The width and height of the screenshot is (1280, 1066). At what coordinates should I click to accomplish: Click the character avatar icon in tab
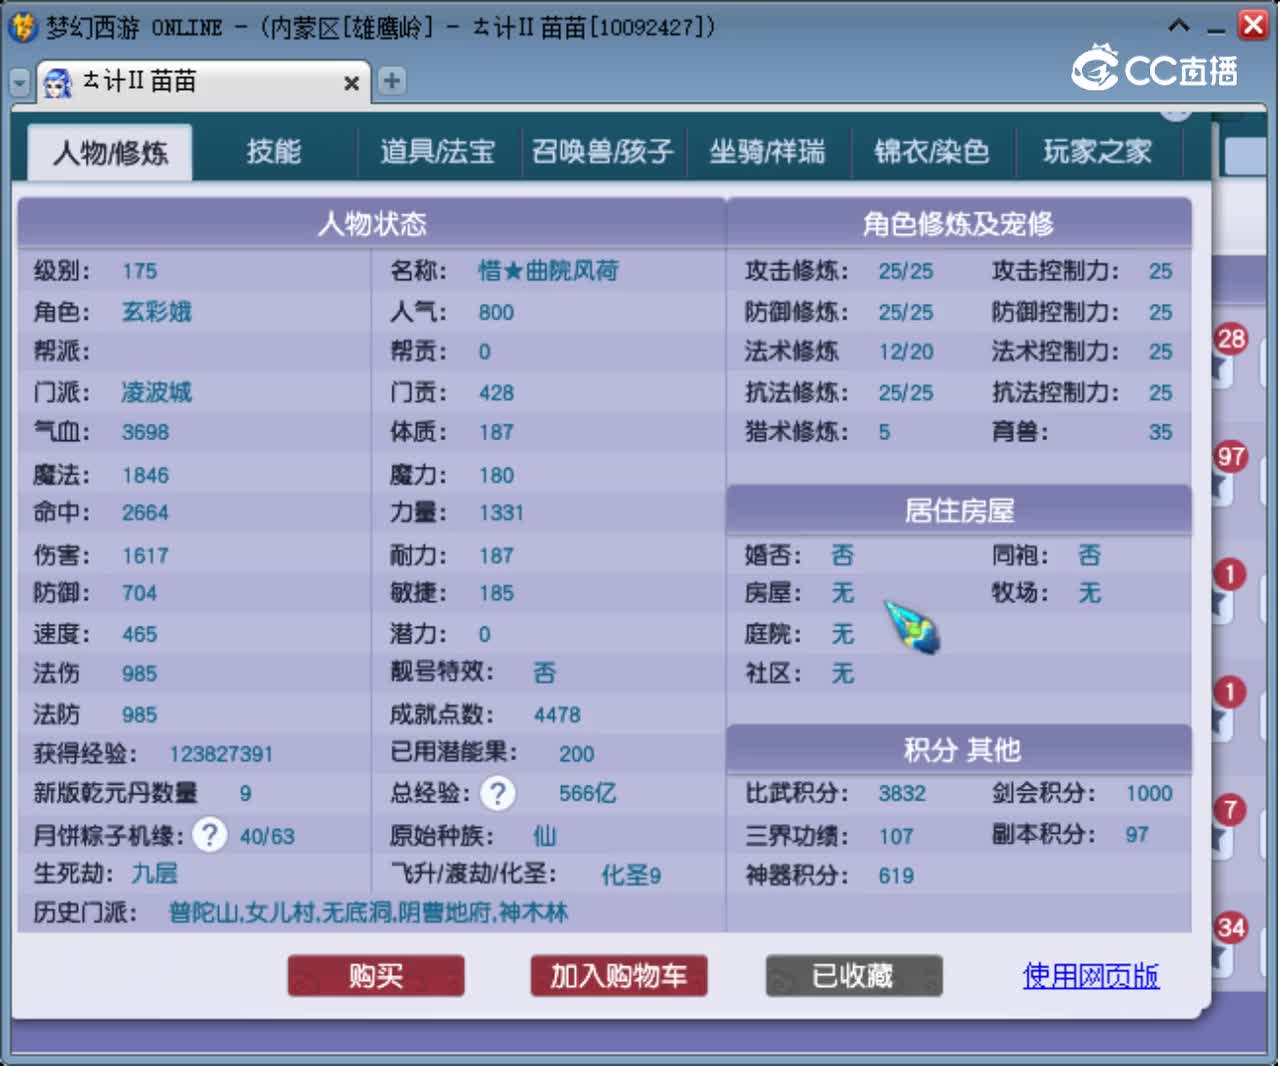click(58, 83)
